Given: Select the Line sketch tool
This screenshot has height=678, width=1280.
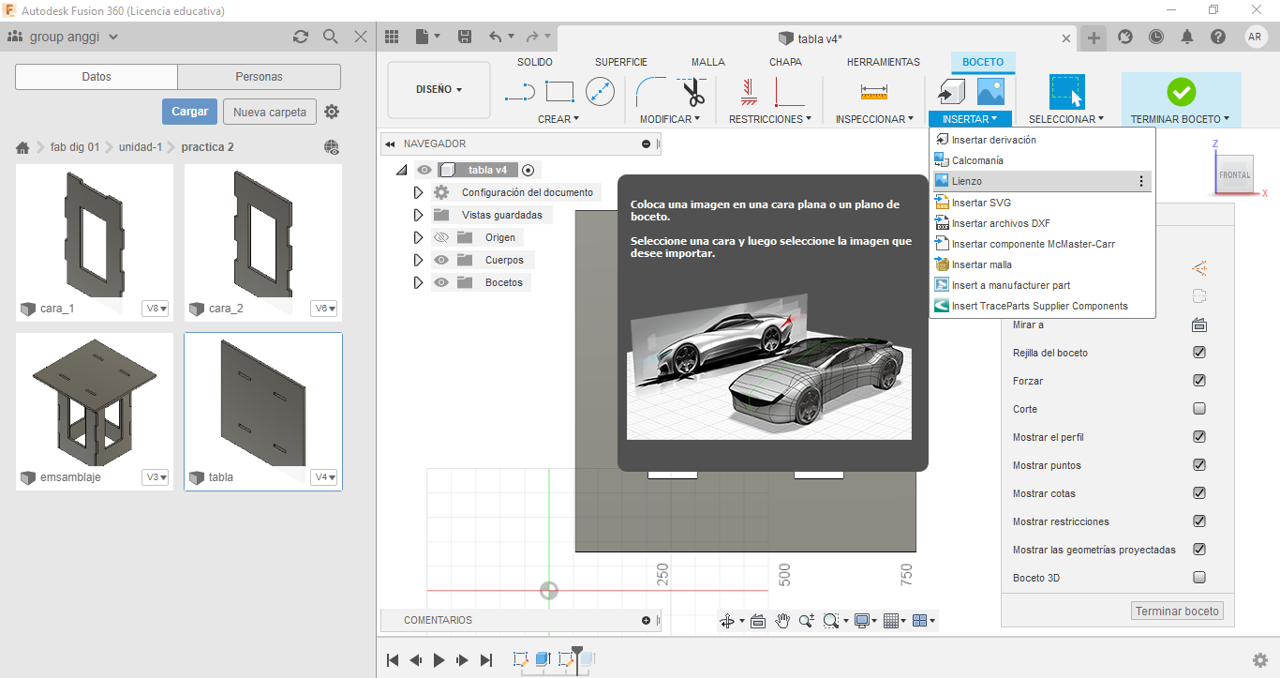Looking at the screenshot, I should [520, 92].
